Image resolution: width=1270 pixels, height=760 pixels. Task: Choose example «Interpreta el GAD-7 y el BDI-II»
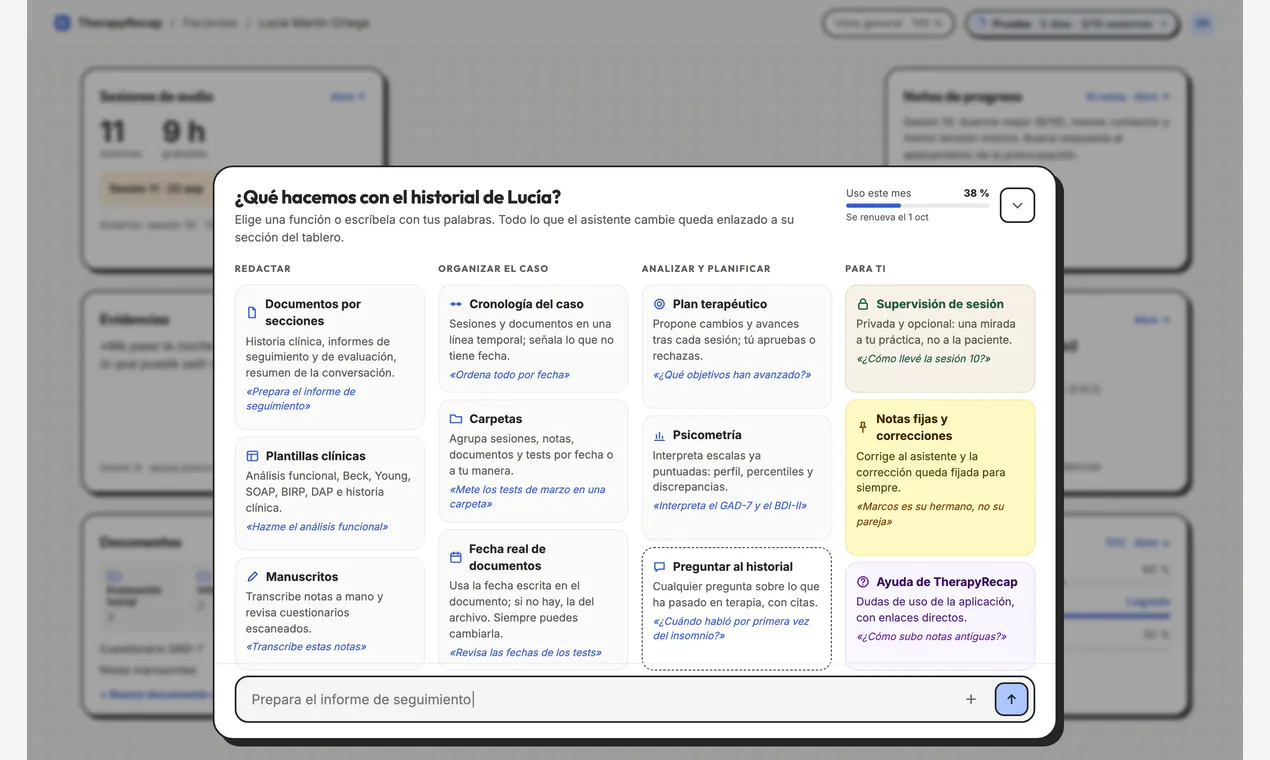[730, 506]
